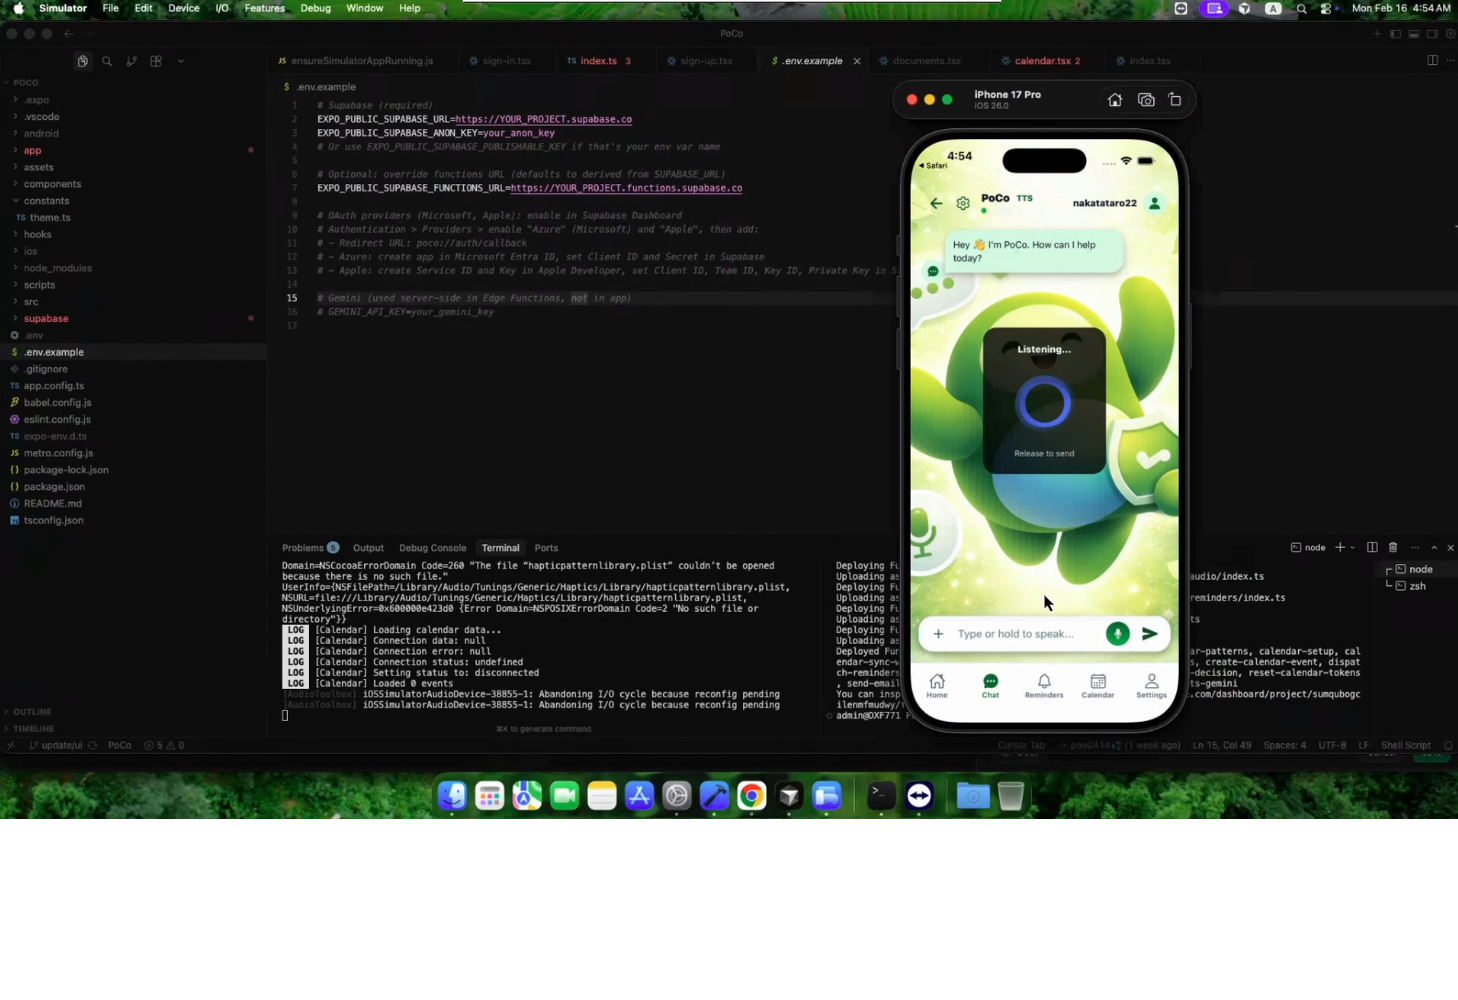Tap the profile avatar beside nakatataro22
Screen dimensions: 1458x1000
pyautogui.click(x=1155, y=203)
